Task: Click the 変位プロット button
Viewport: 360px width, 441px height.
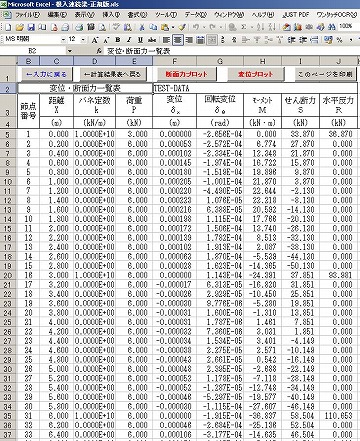Action: [x=255, y=74]
